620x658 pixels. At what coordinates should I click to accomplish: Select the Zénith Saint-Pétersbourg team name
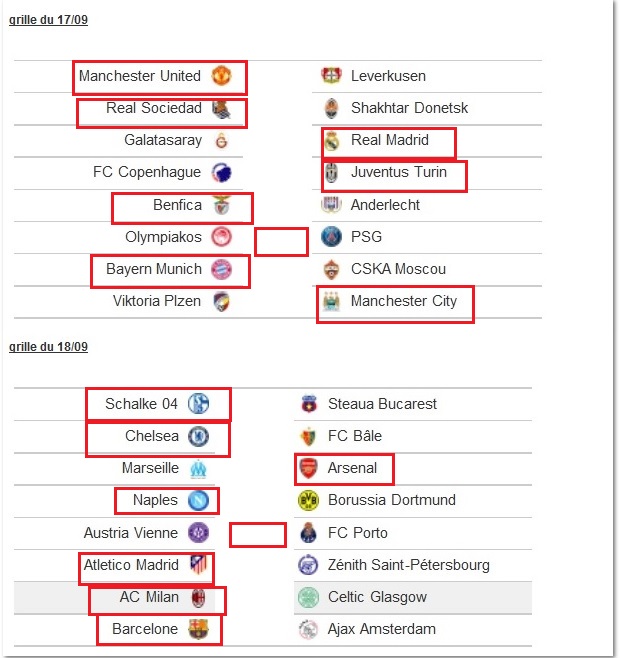[408, 565]
